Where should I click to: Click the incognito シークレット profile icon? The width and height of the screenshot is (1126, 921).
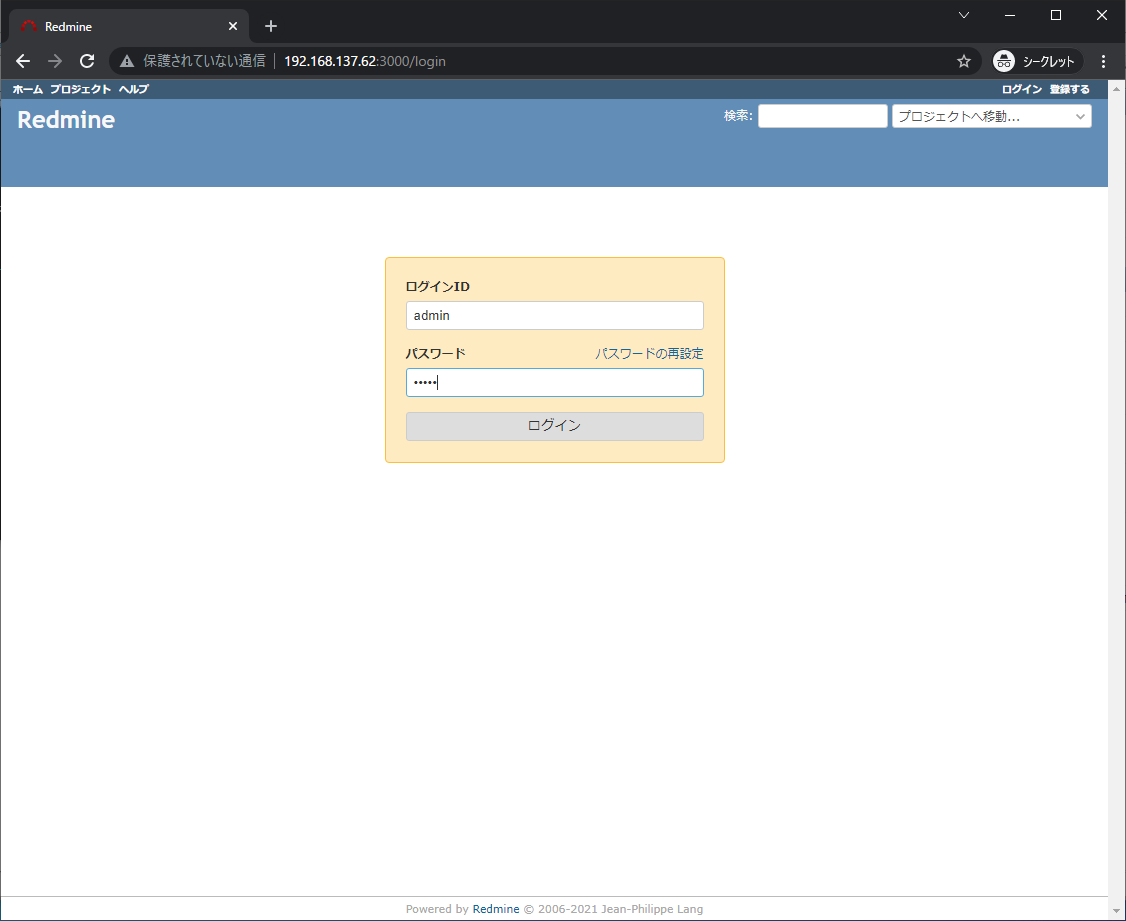coord(1003,61)
